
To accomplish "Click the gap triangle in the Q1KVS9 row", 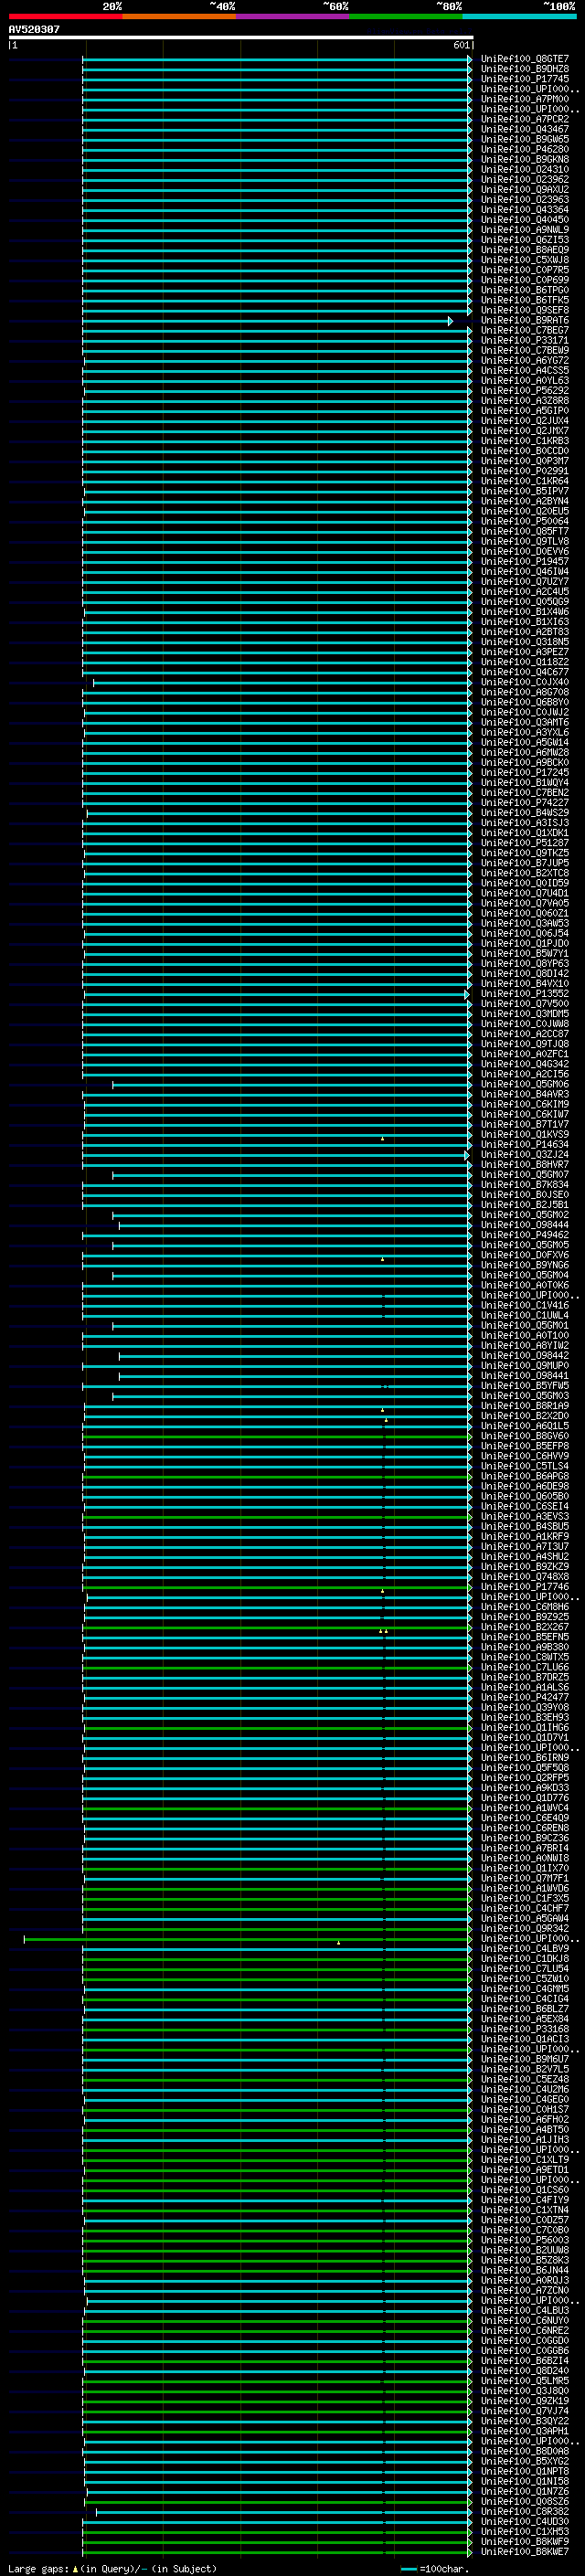I will [382, 1138].
